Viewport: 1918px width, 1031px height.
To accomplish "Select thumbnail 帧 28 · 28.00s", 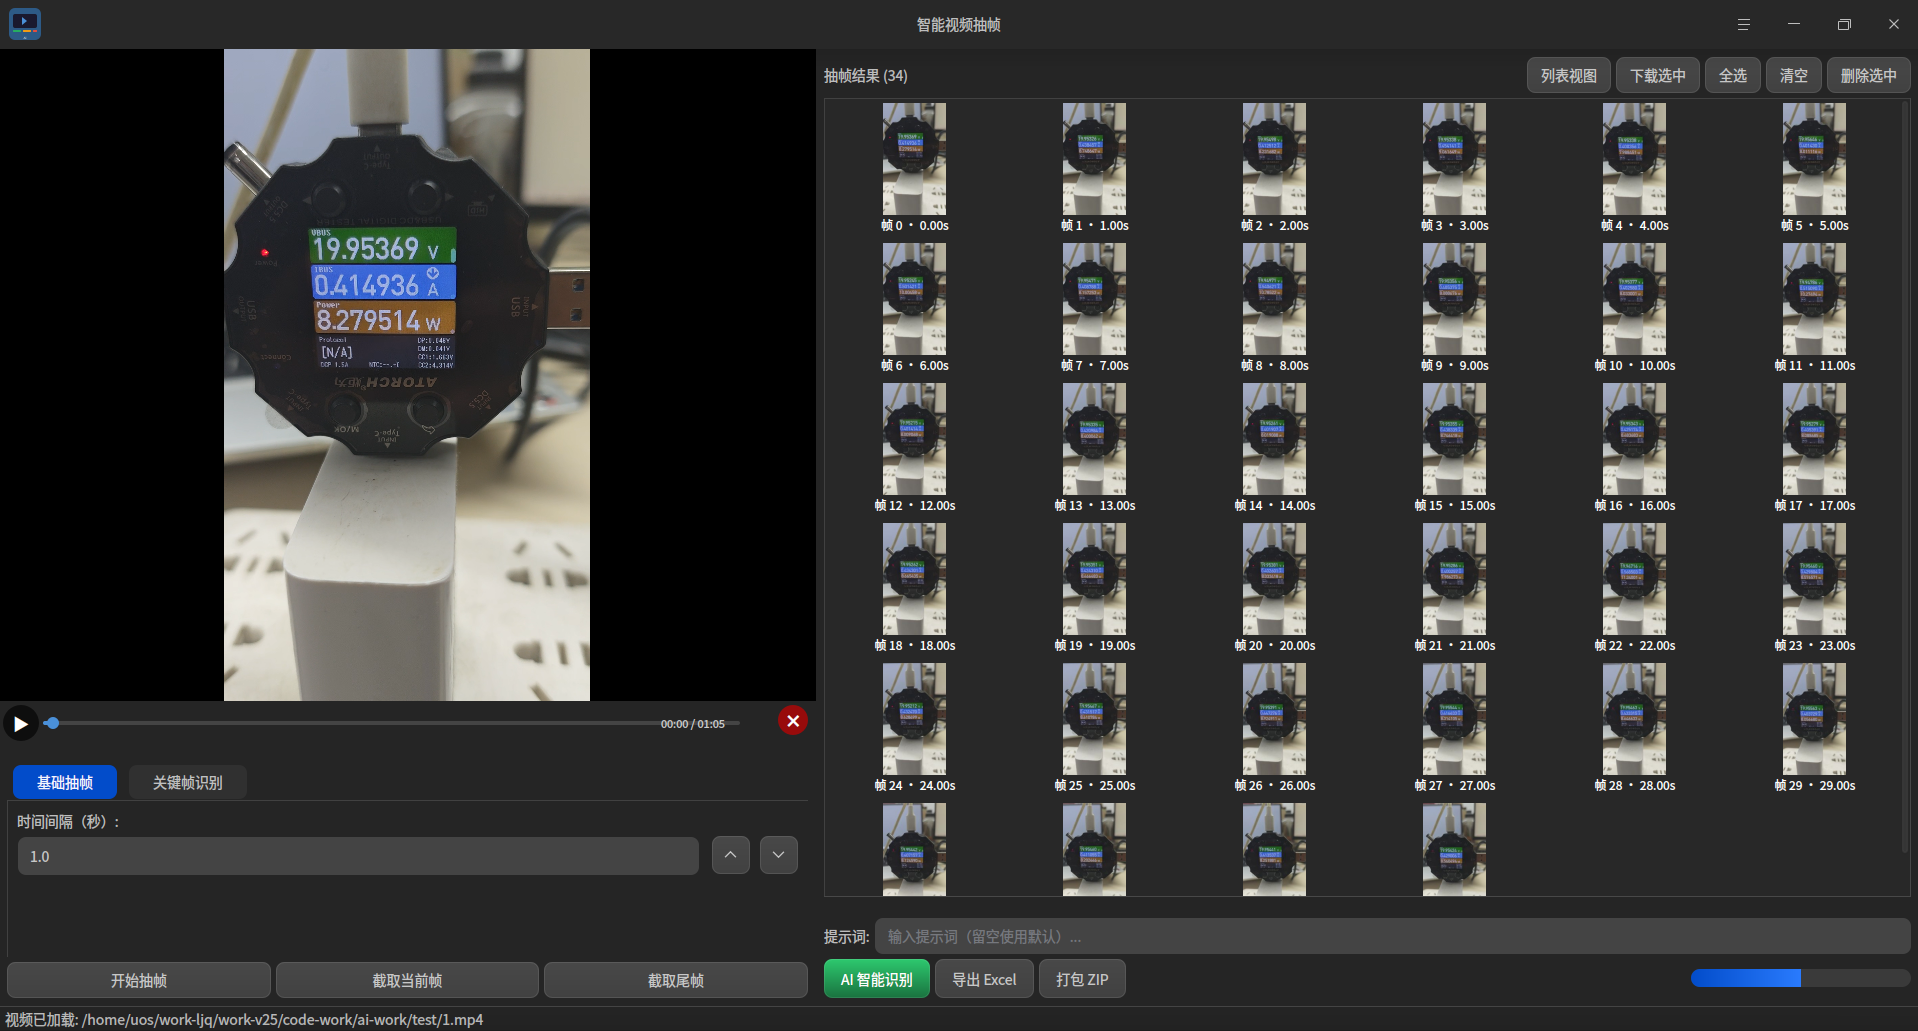I will pyautogui.click(x=1634, y=728).
